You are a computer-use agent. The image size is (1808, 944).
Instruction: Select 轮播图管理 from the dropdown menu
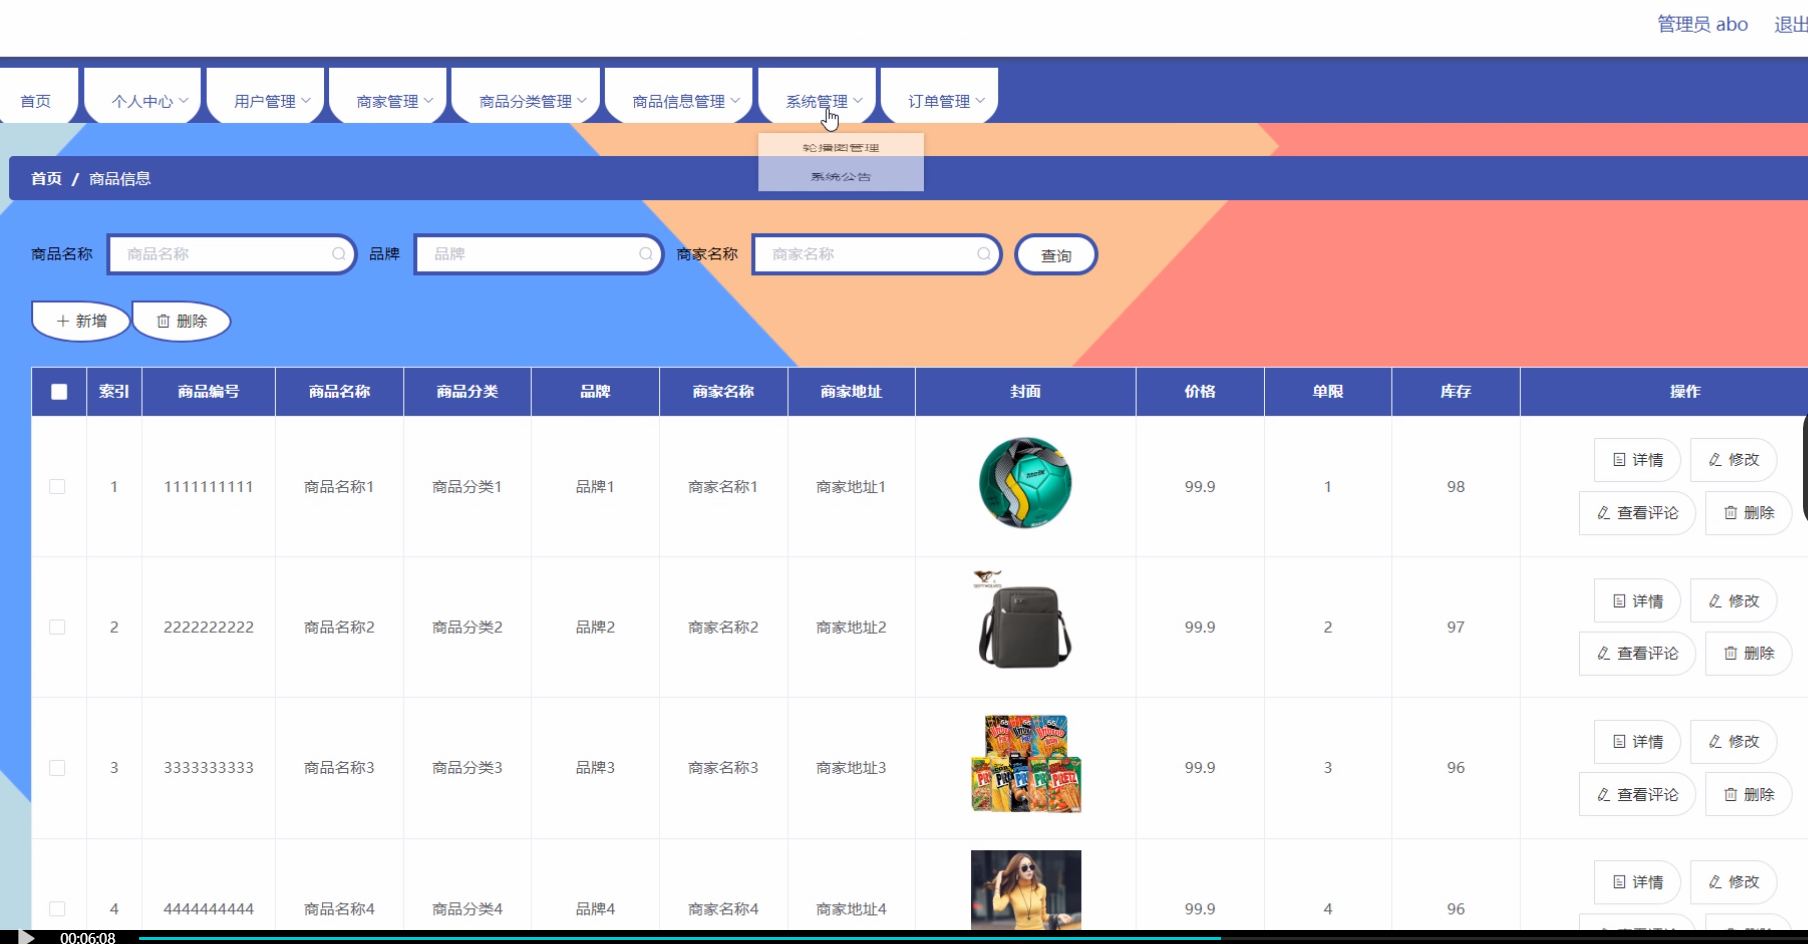[841, 147]
